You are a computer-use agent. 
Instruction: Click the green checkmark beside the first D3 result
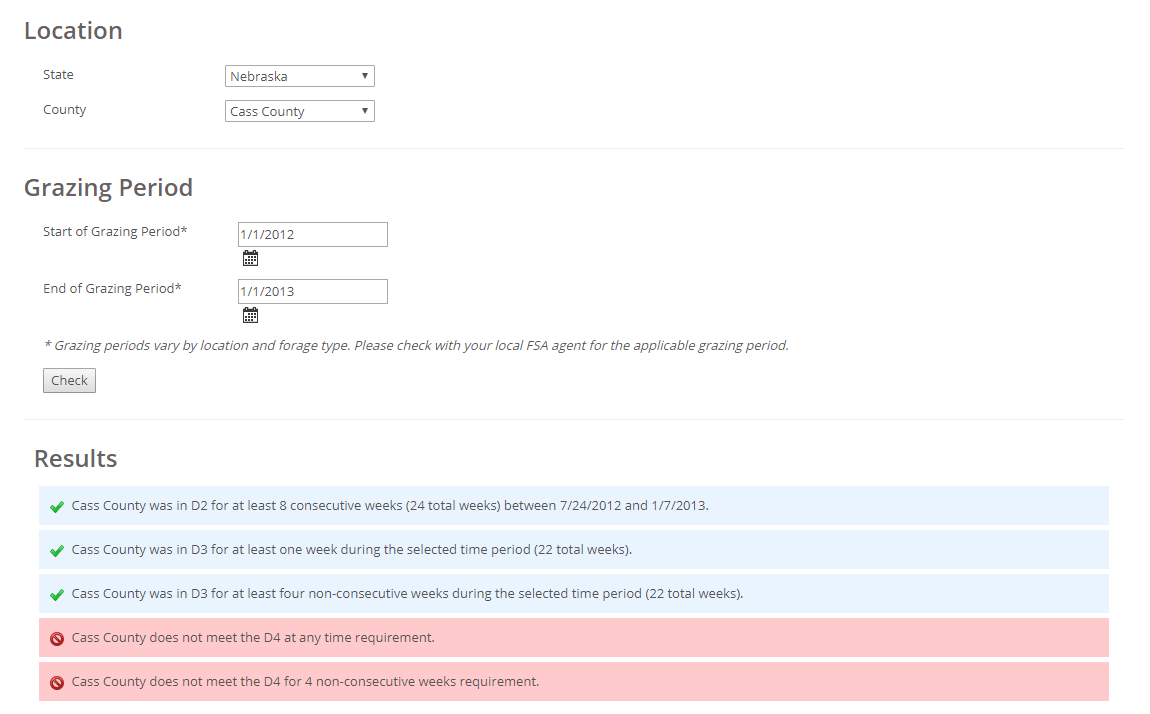57,550
